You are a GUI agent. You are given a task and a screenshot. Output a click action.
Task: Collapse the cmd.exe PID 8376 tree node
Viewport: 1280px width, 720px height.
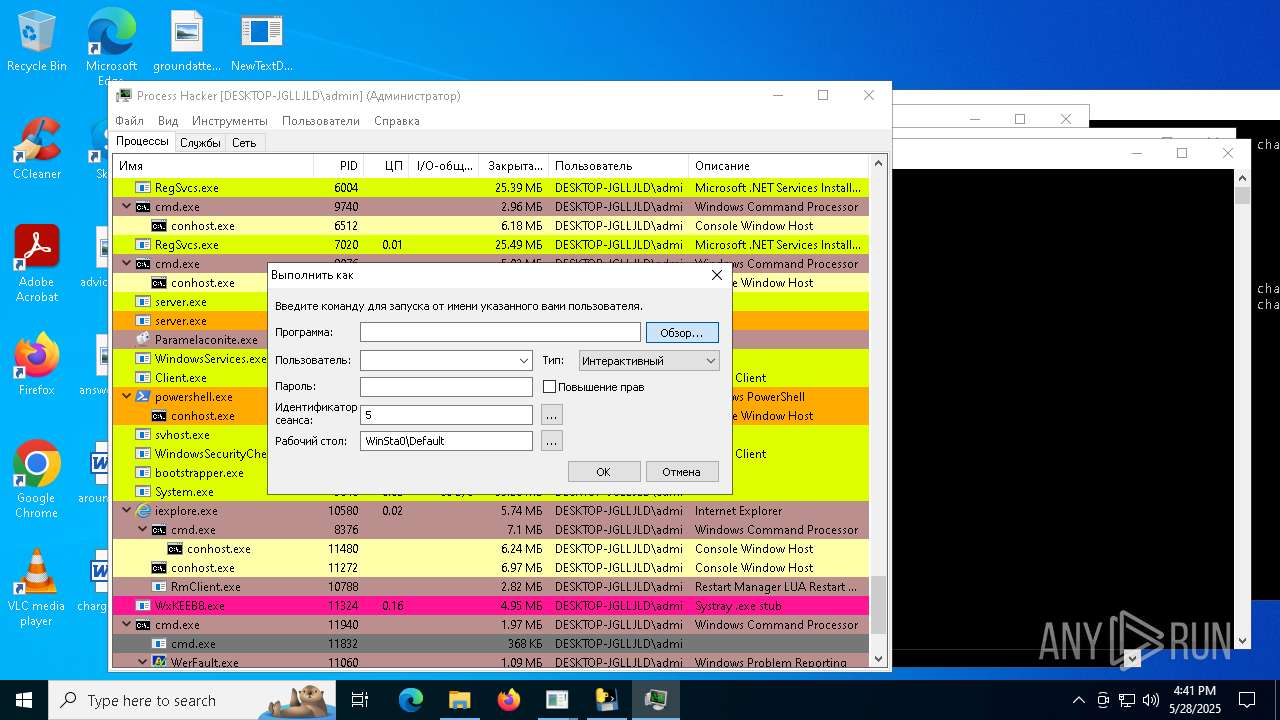click(143, 530)
